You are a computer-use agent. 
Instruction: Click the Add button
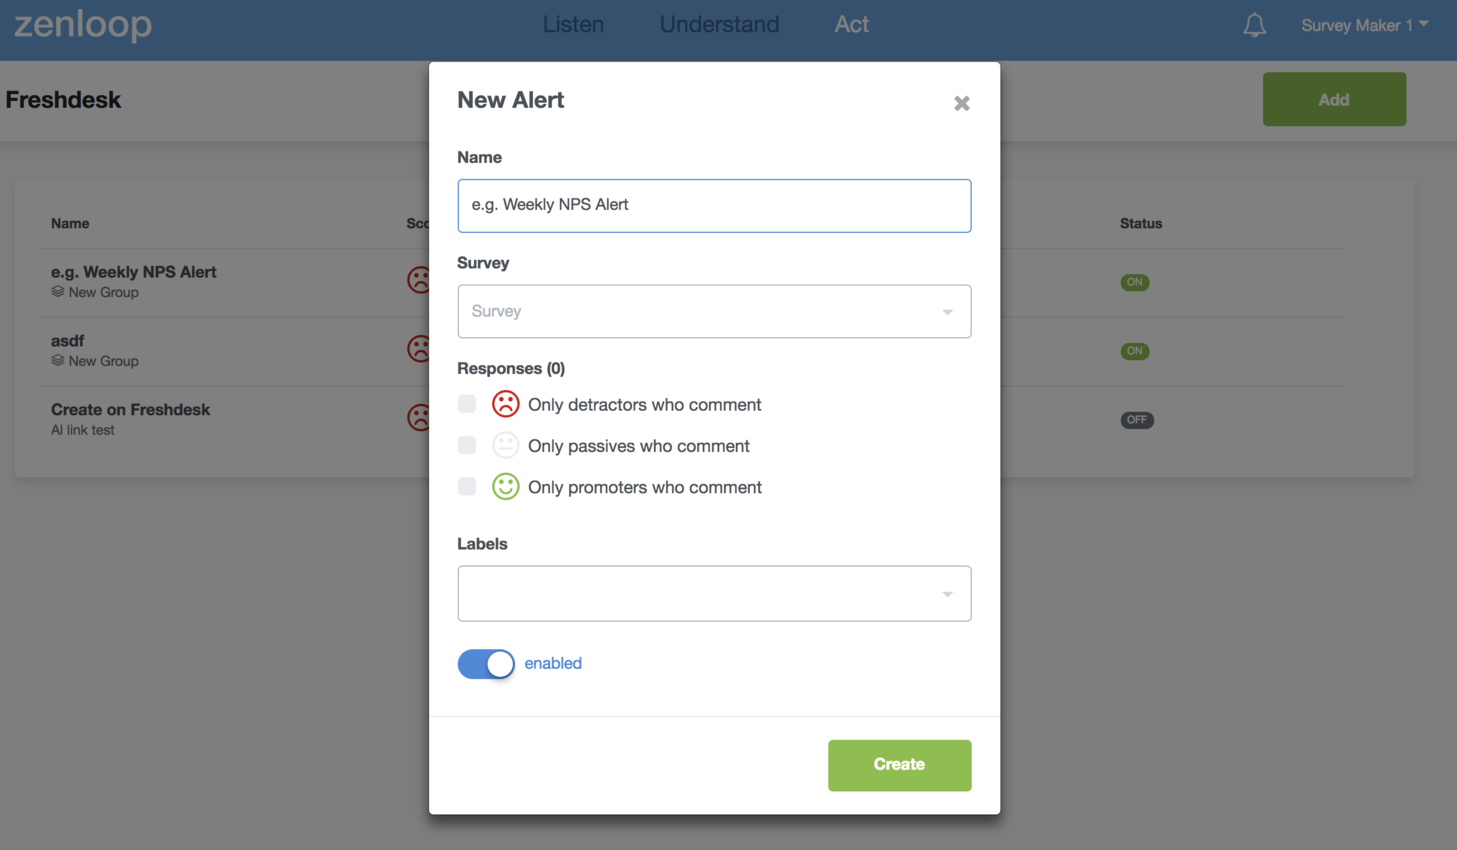pos(1334,99)
